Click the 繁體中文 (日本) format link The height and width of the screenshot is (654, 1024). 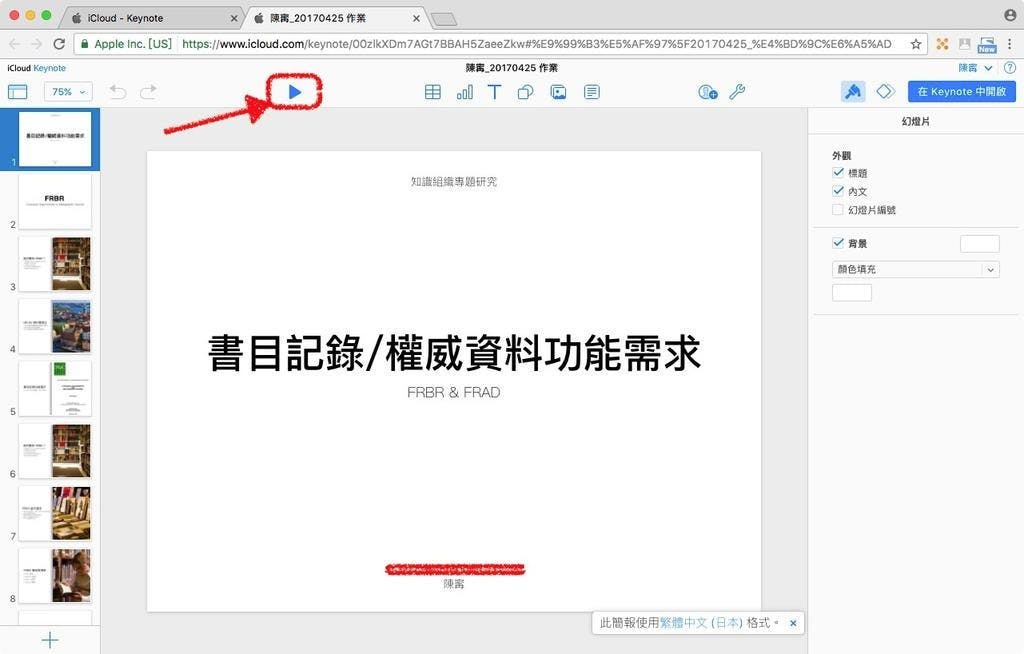[x=701, y=623]
